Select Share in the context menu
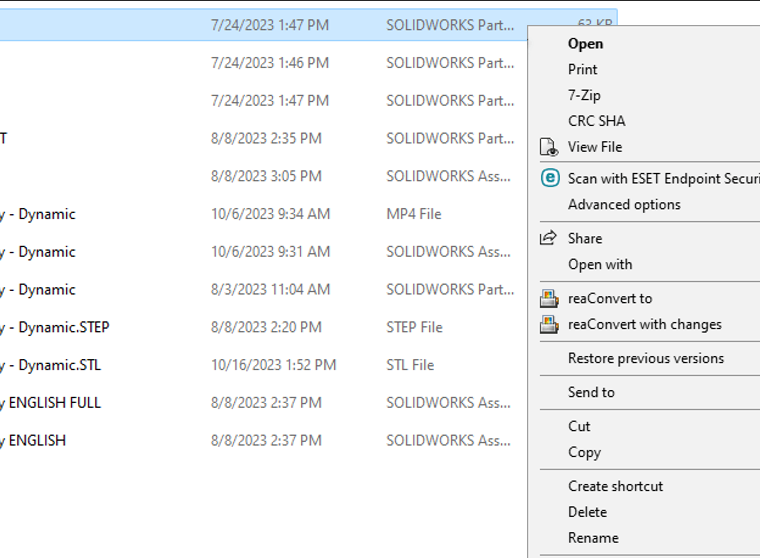The width and height of the screenshot is (760, 558). [585, 239]
